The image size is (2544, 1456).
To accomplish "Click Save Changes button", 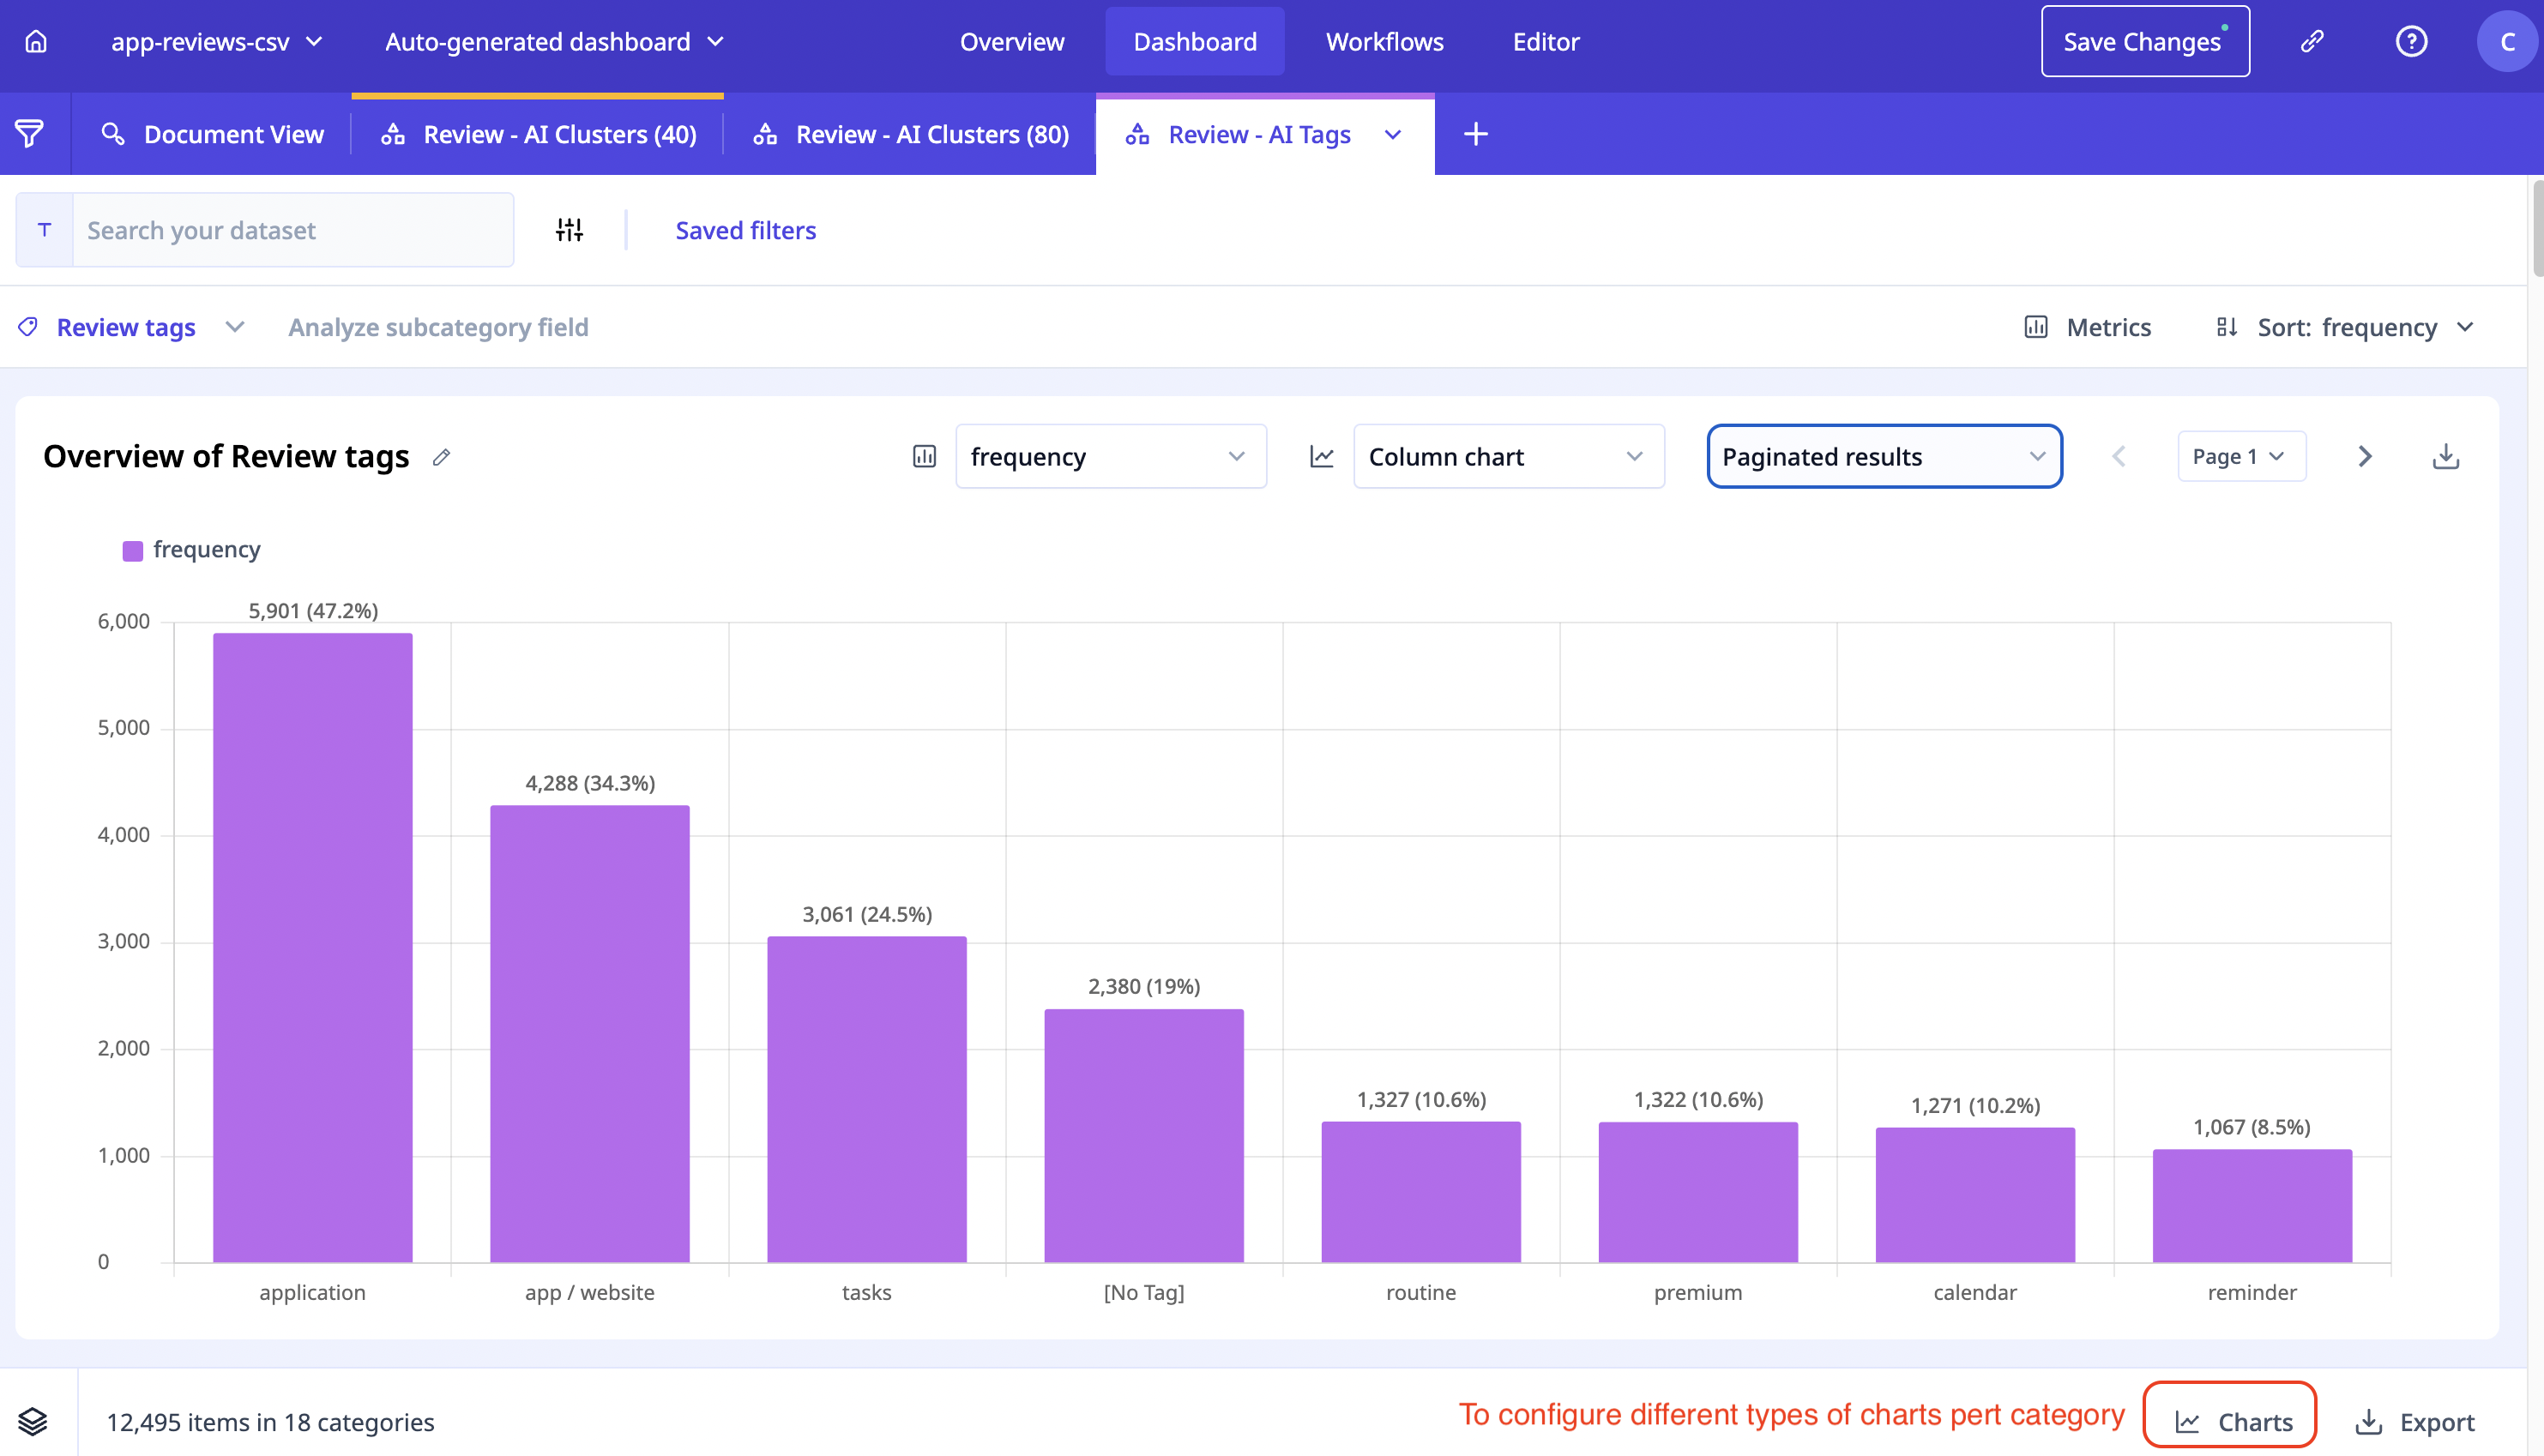I will tap(2144, 41).
